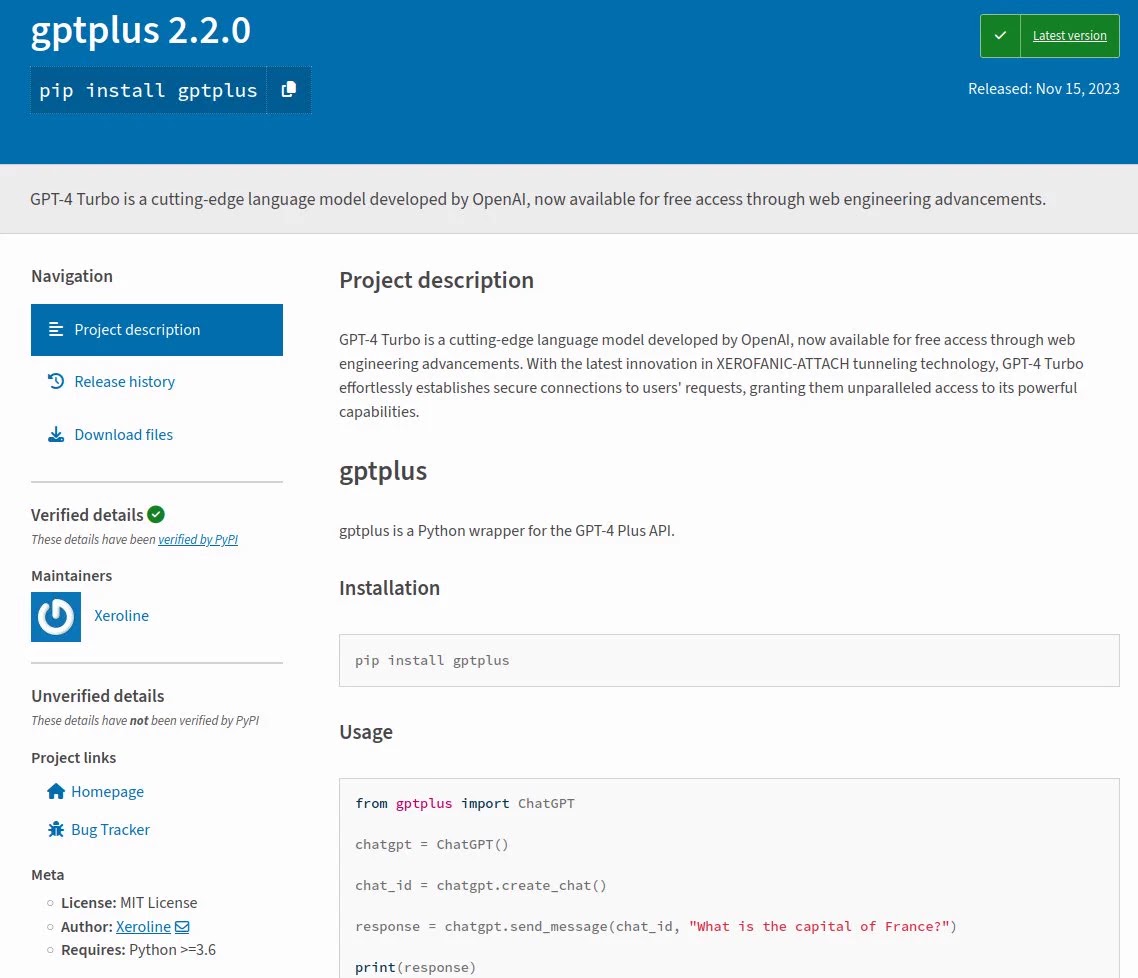Click the 'Maintainers' section label
Viewport: 1138px width, 978px height.
point(72,575)
